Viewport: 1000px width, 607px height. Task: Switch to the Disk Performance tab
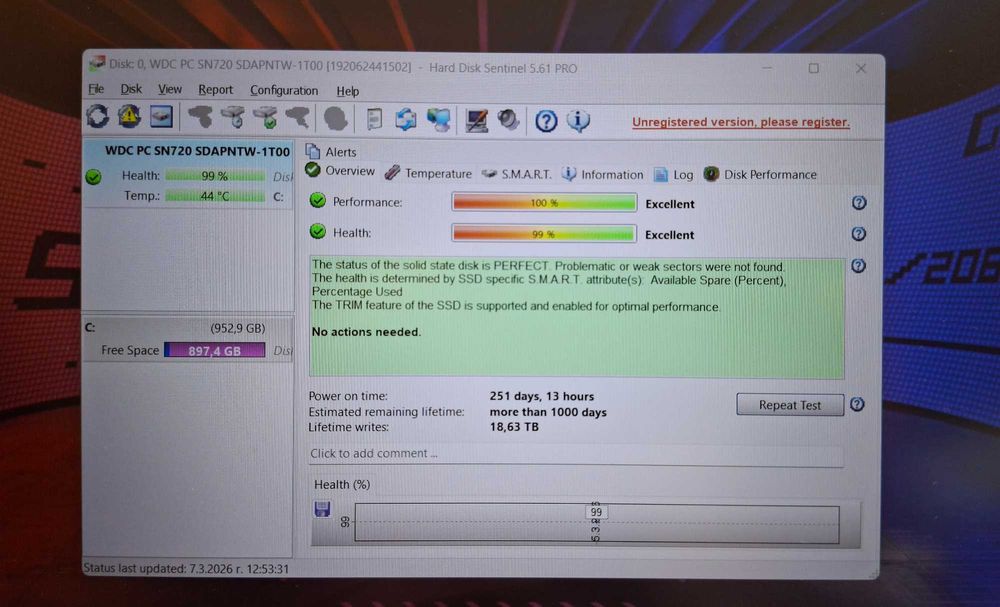point(760,175)
